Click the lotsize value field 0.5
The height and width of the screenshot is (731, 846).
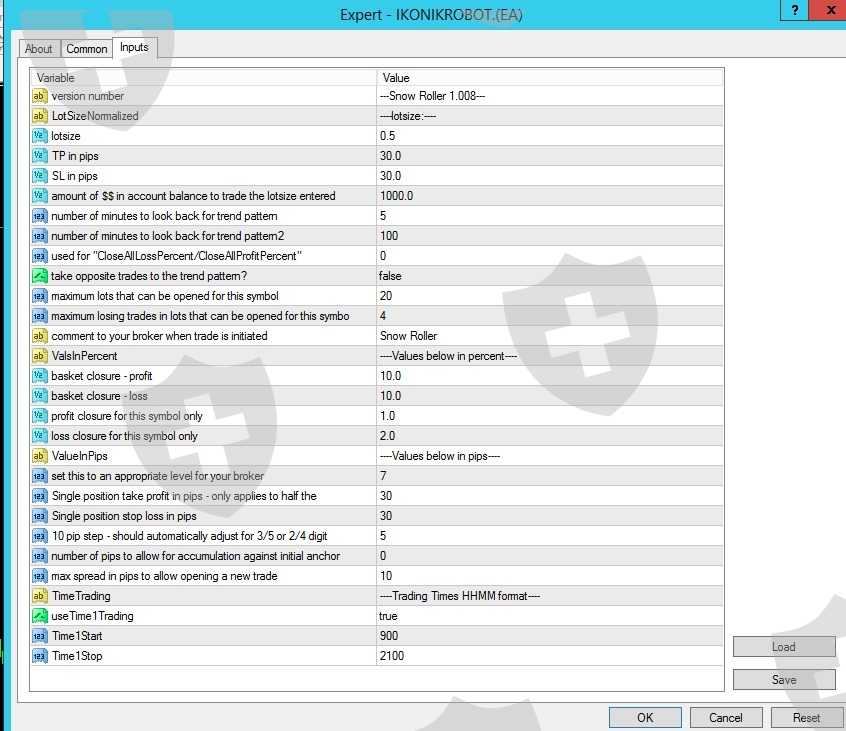(x=550, y=136)
